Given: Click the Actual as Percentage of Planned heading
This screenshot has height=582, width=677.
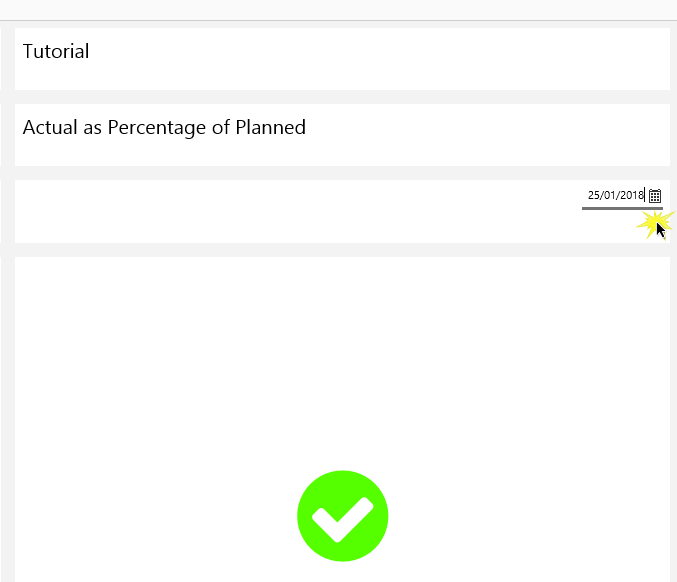Looking at the screenshot, I should pos(164,127).
